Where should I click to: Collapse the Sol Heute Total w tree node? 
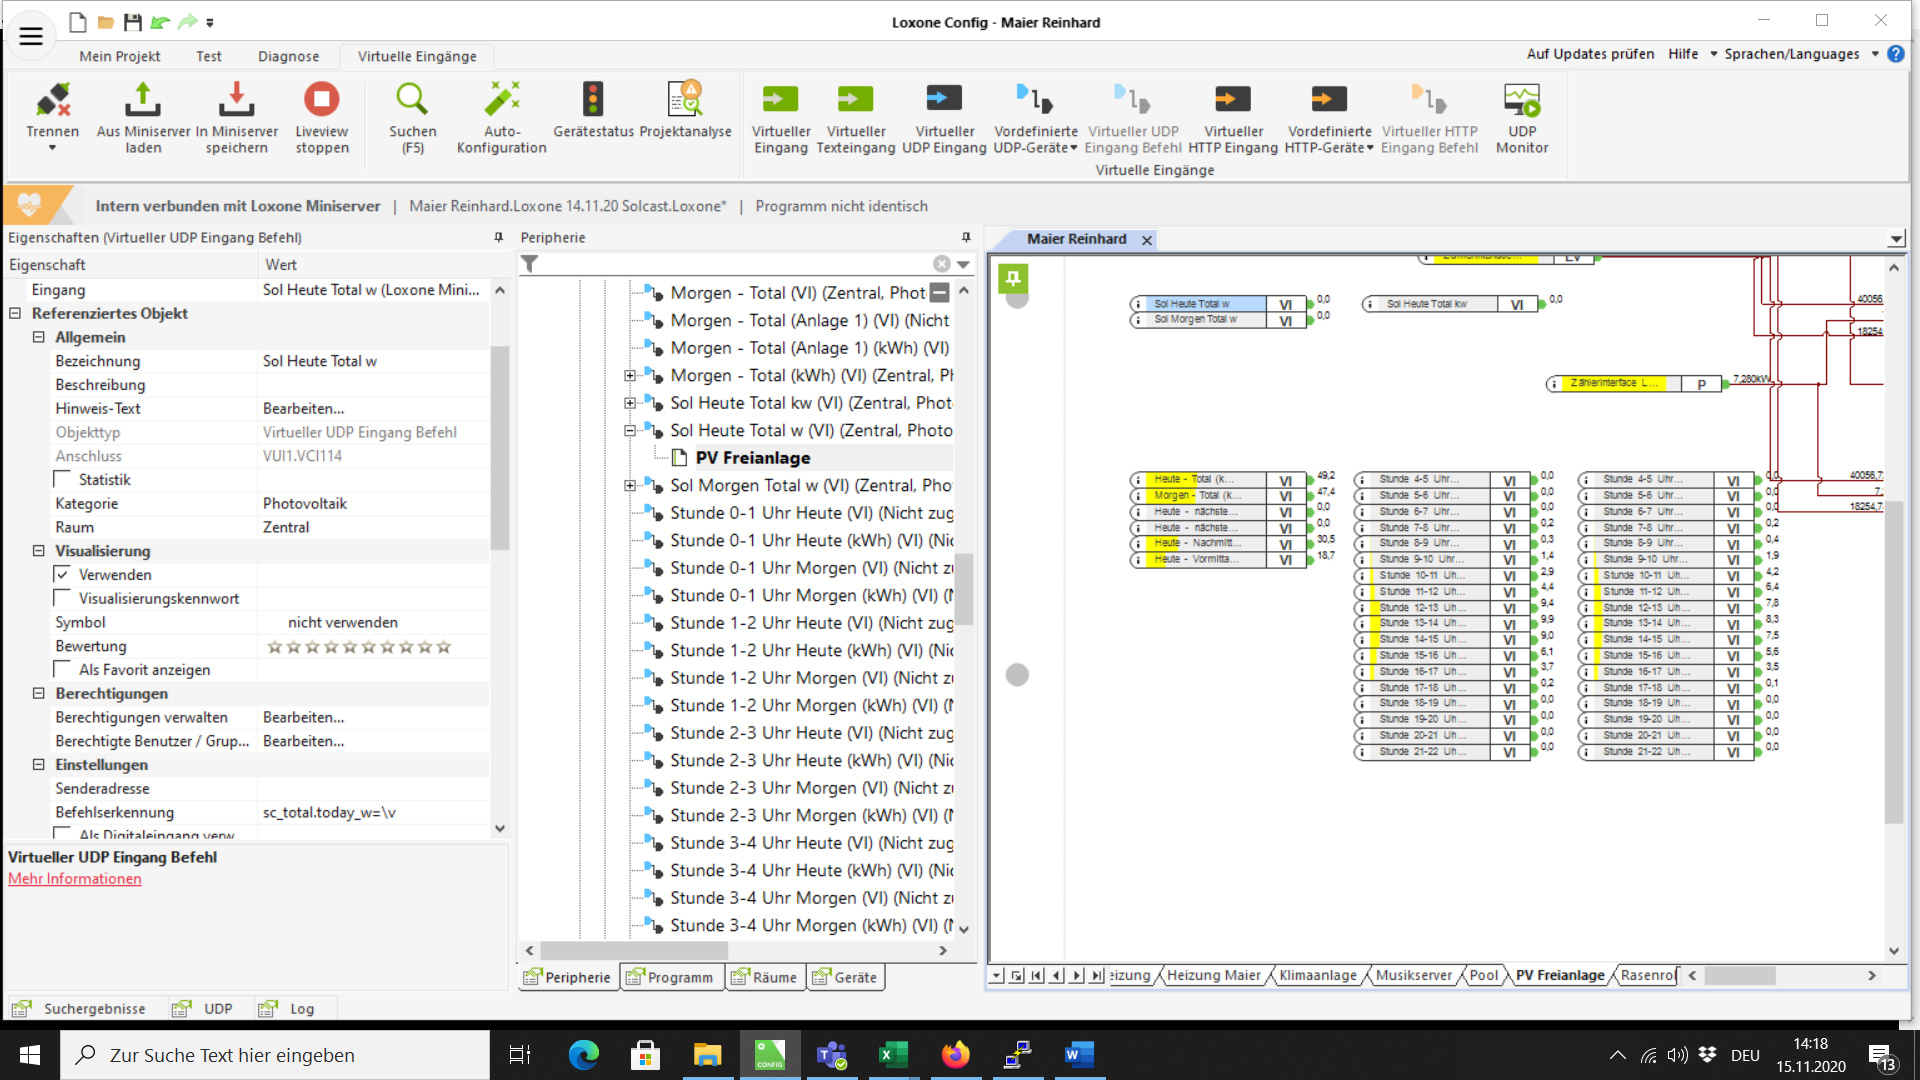point(630,431)
